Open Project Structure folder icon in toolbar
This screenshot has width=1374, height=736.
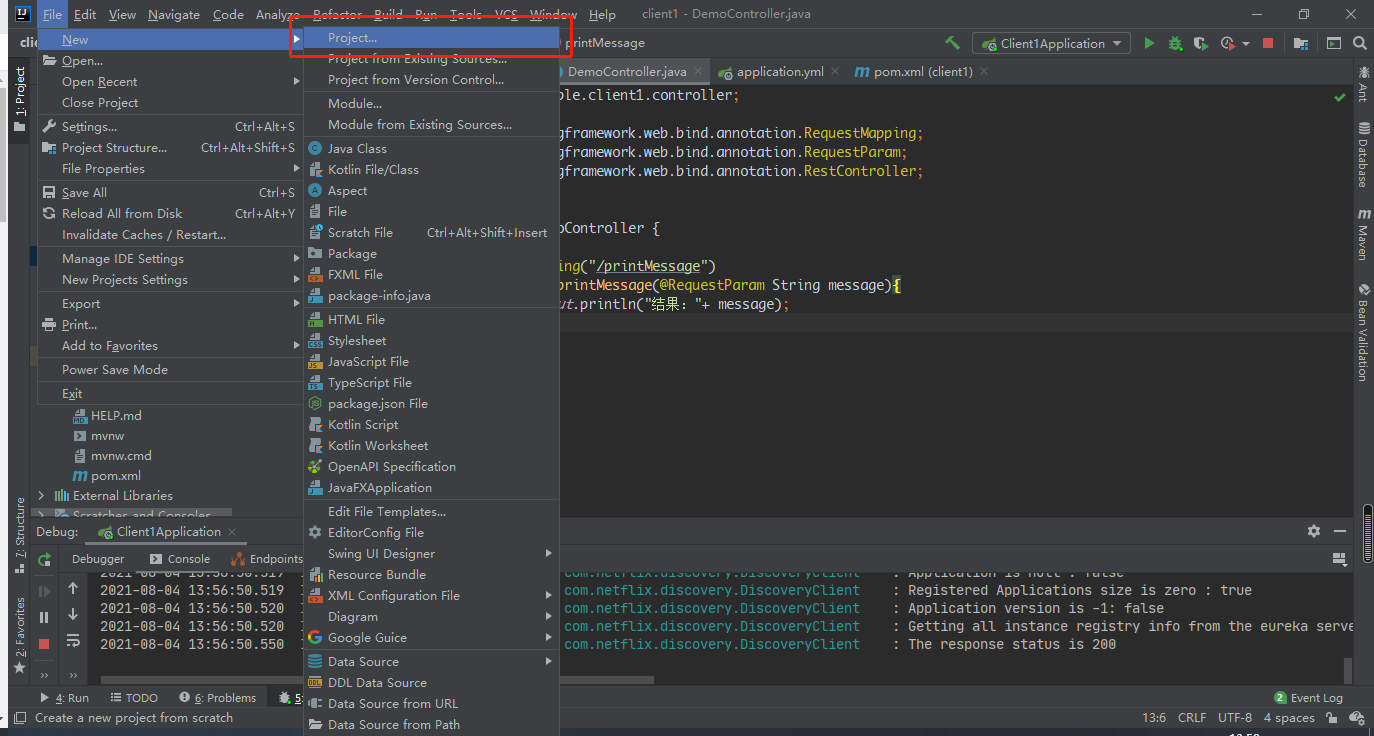pos(1301,43)
